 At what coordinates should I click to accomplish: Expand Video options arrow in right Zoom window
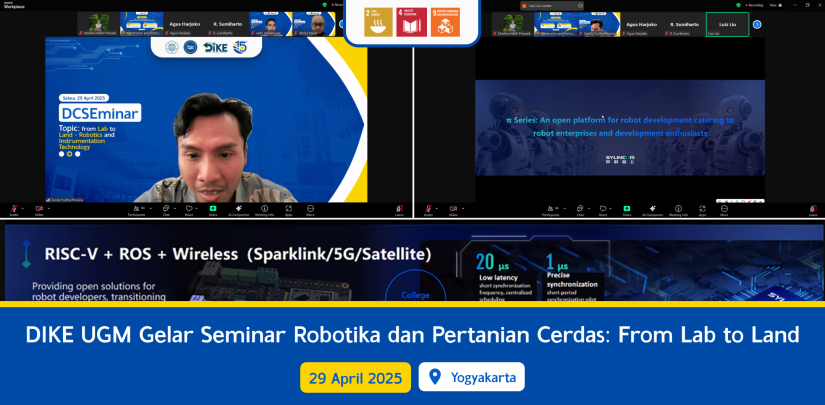coord(463,208)
